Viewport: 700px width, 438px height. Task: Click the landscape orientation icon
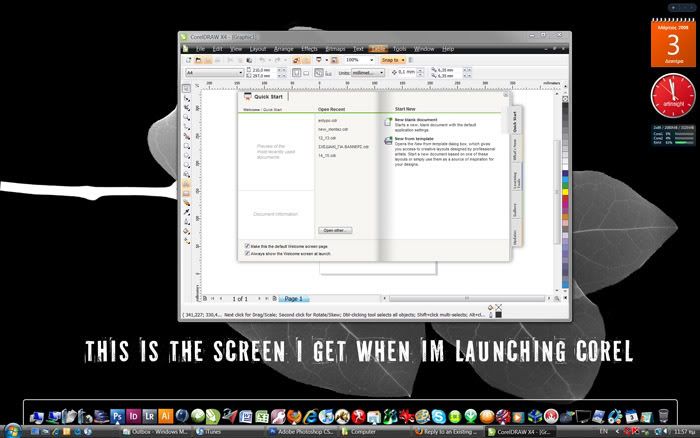point(306,73)
